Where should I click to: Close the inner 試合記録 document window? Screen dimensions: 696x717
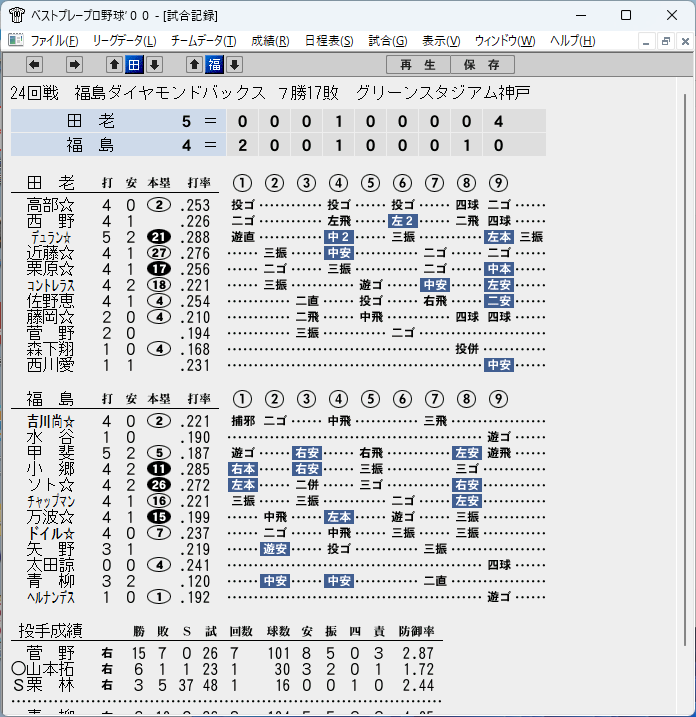point(685,42)
